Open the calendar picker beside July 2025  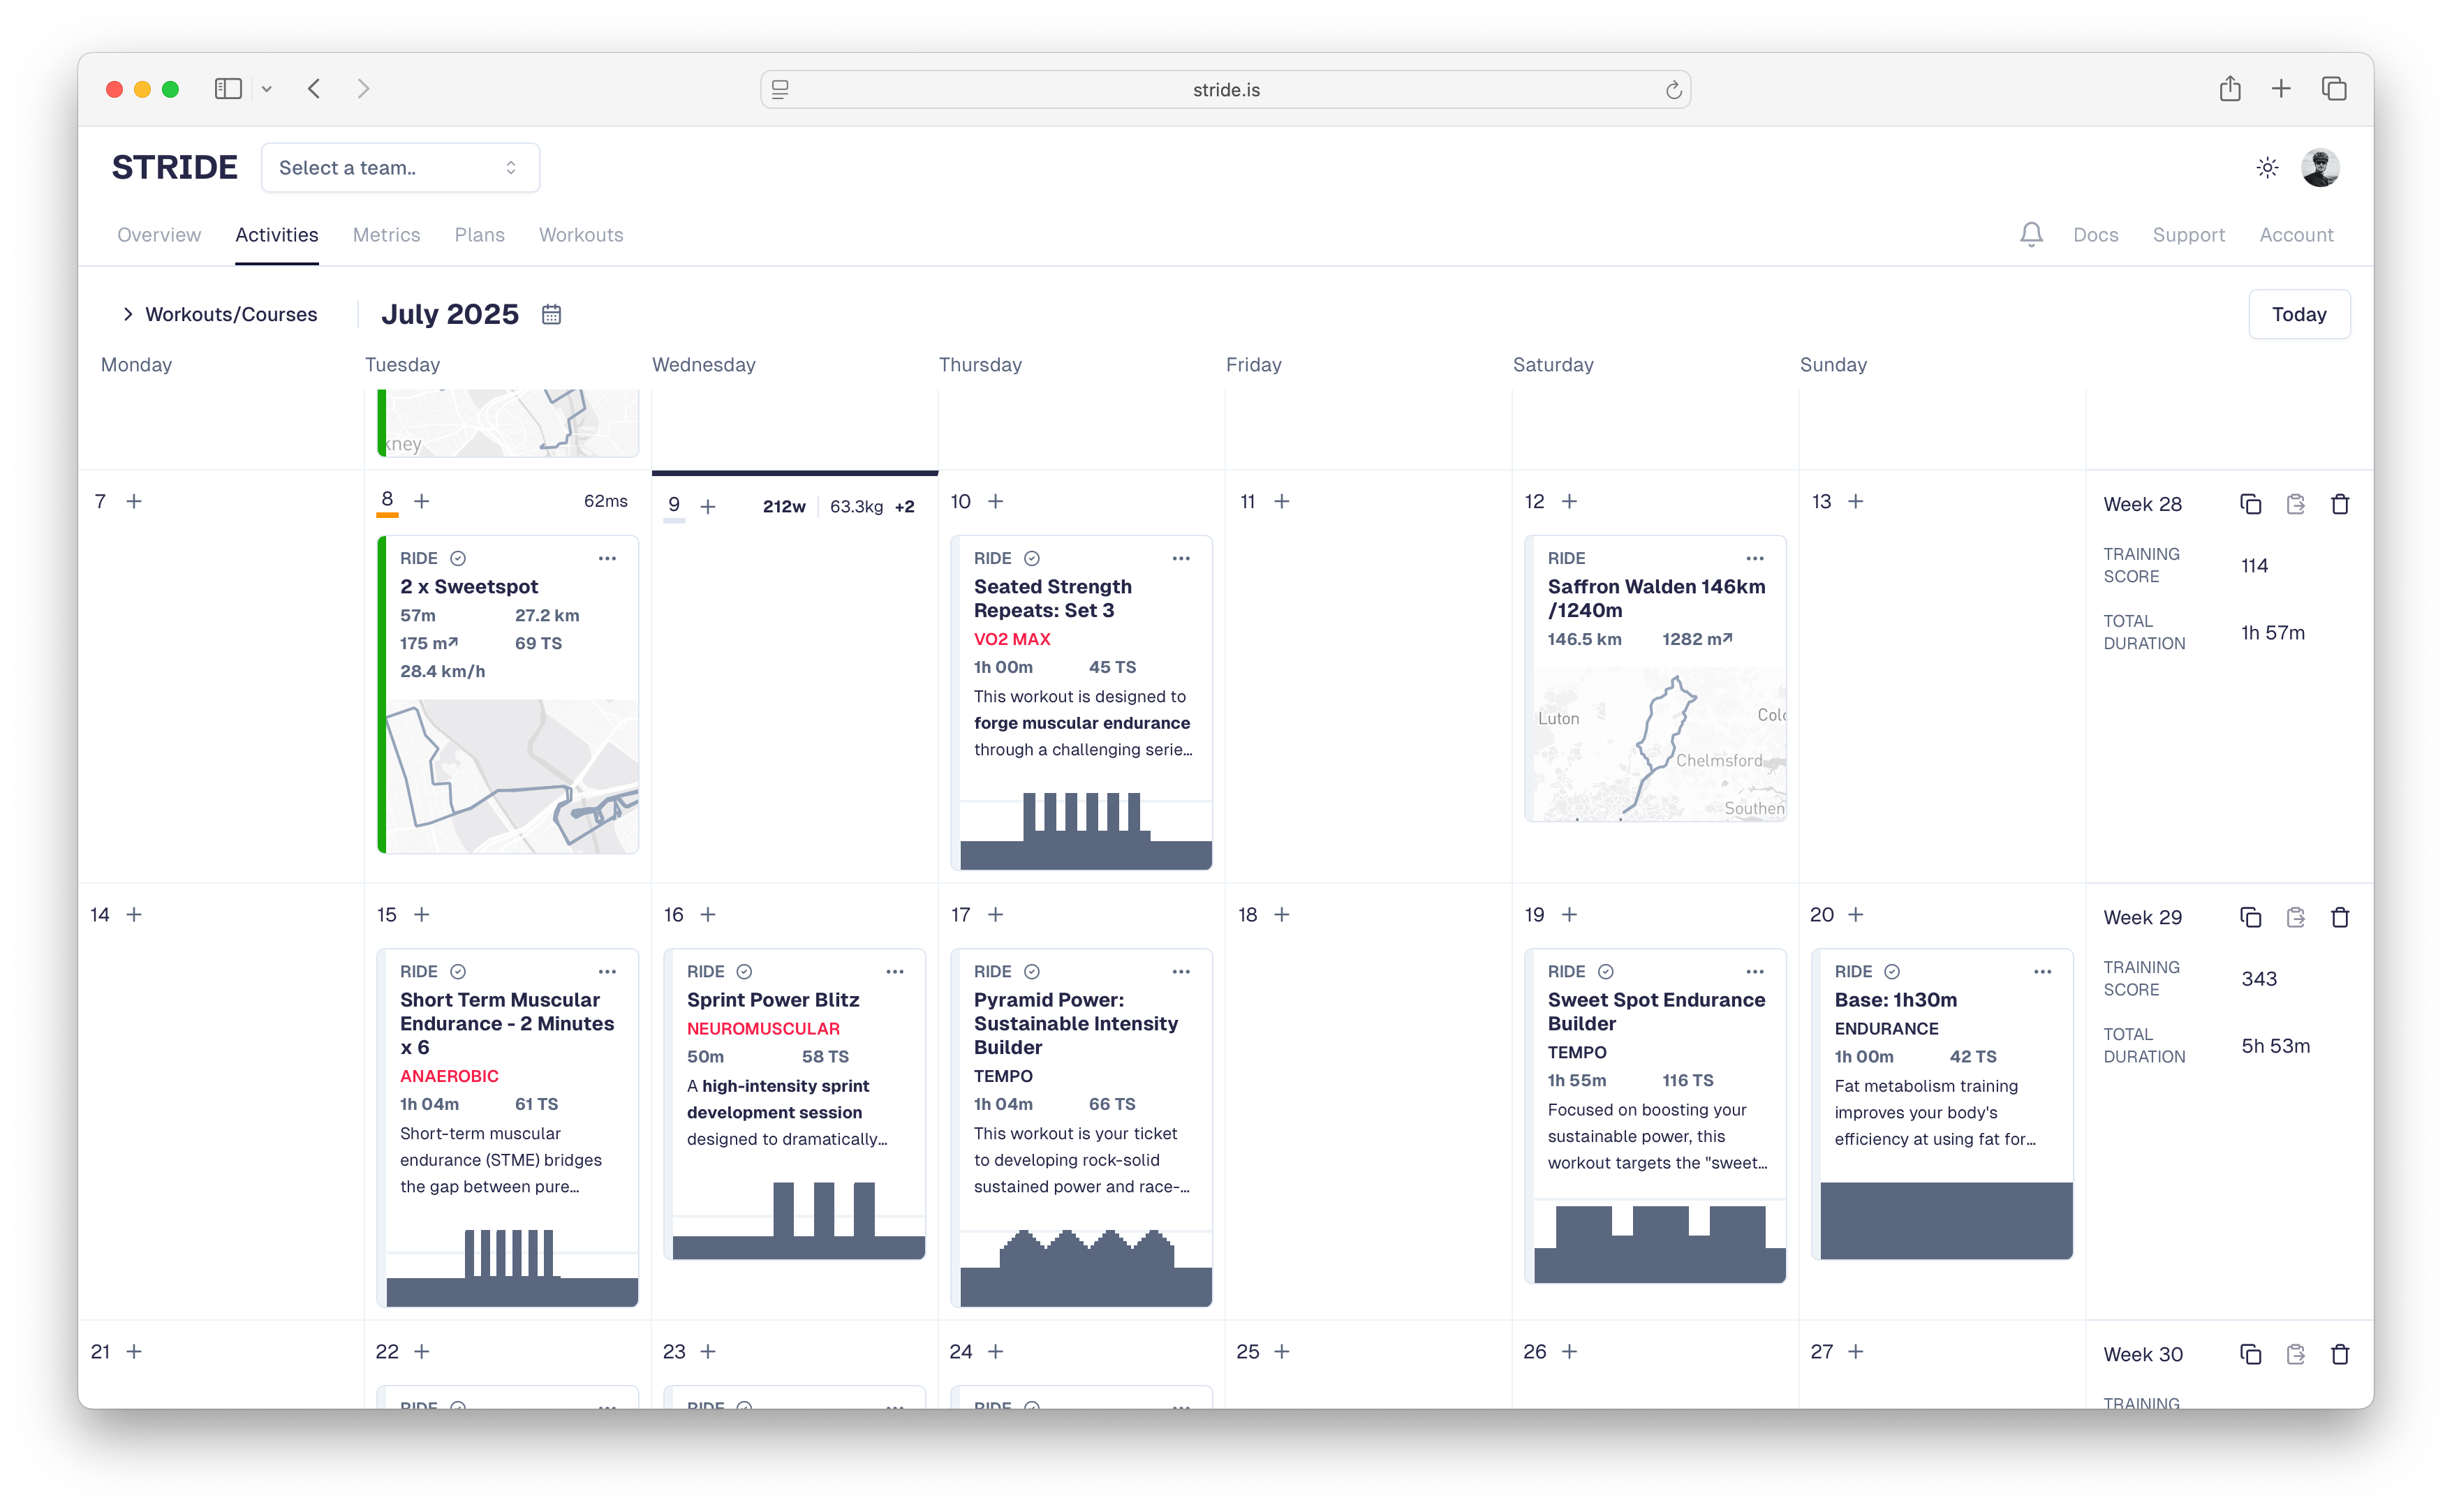[551, 314]
